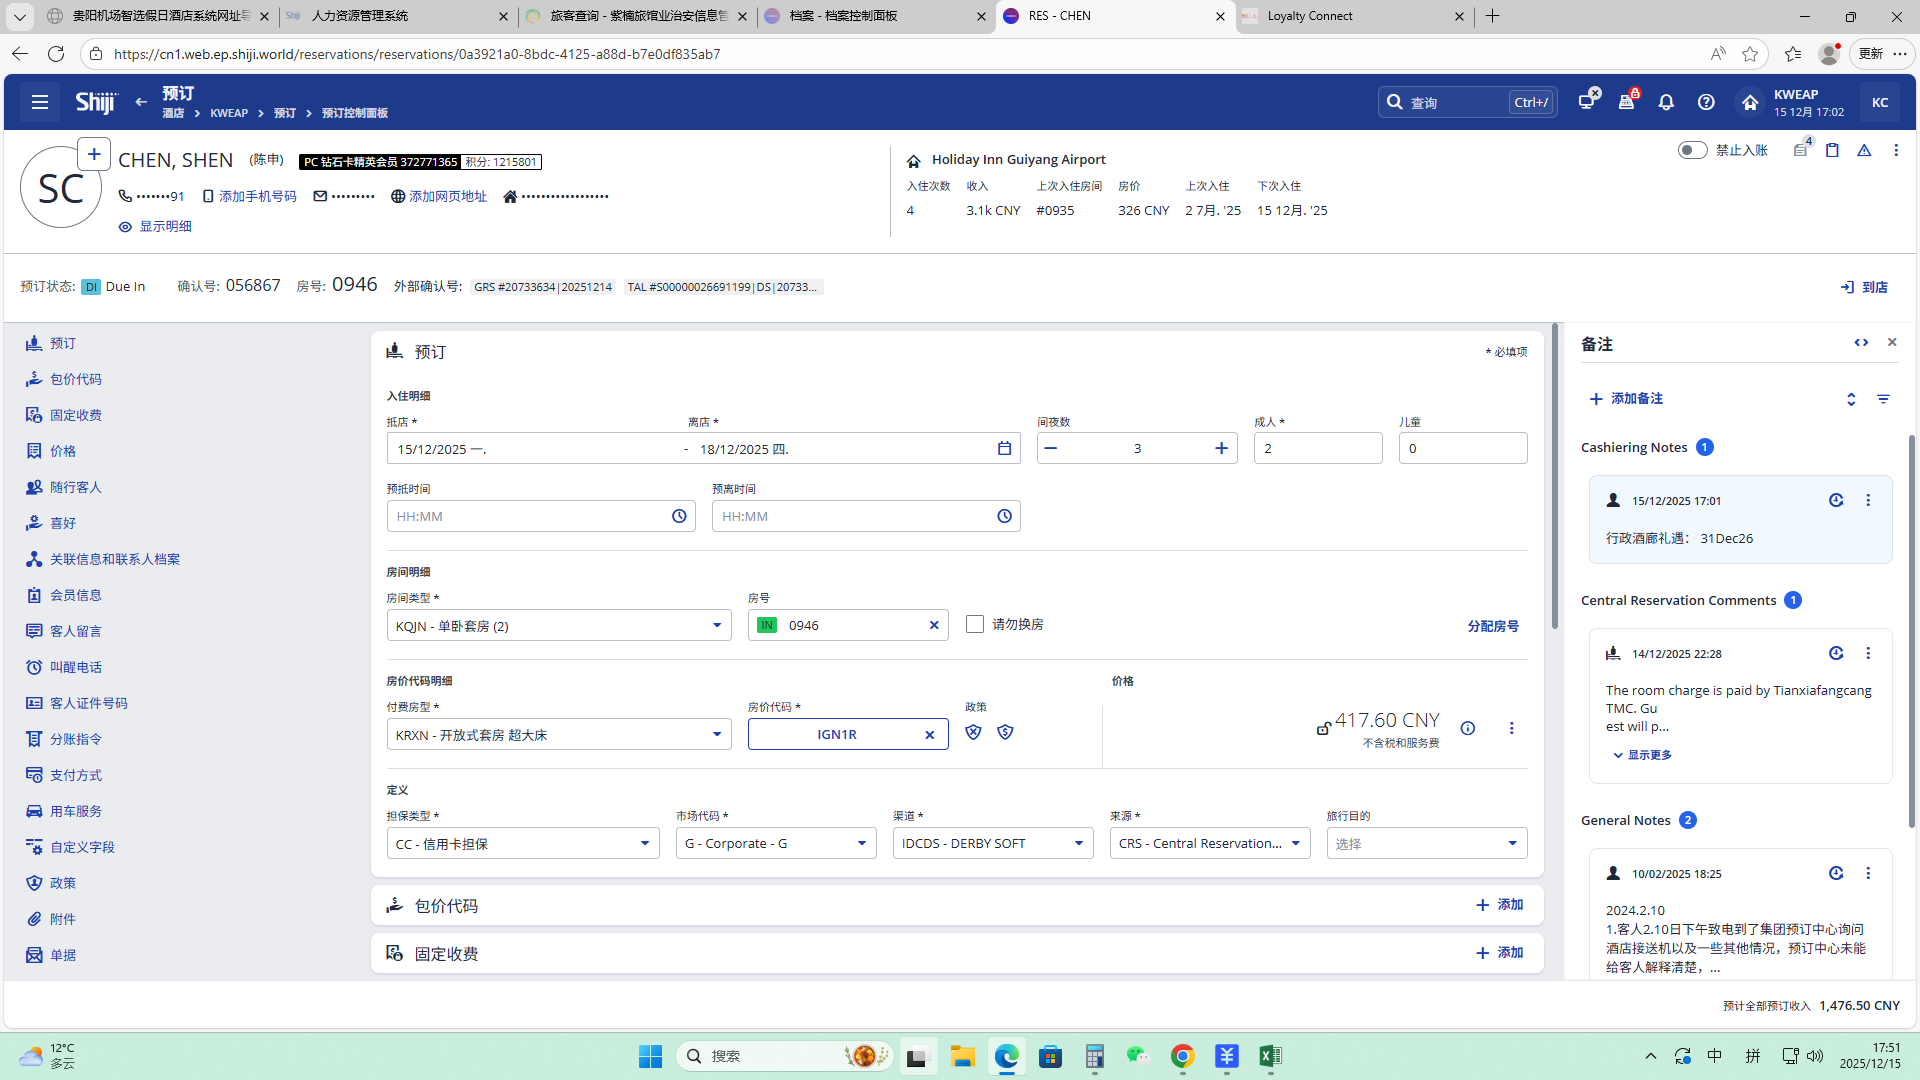This screenshot has width=1920, height=1080.
Task: Toggle the 禁止入账 switch
Action: 1692,150
